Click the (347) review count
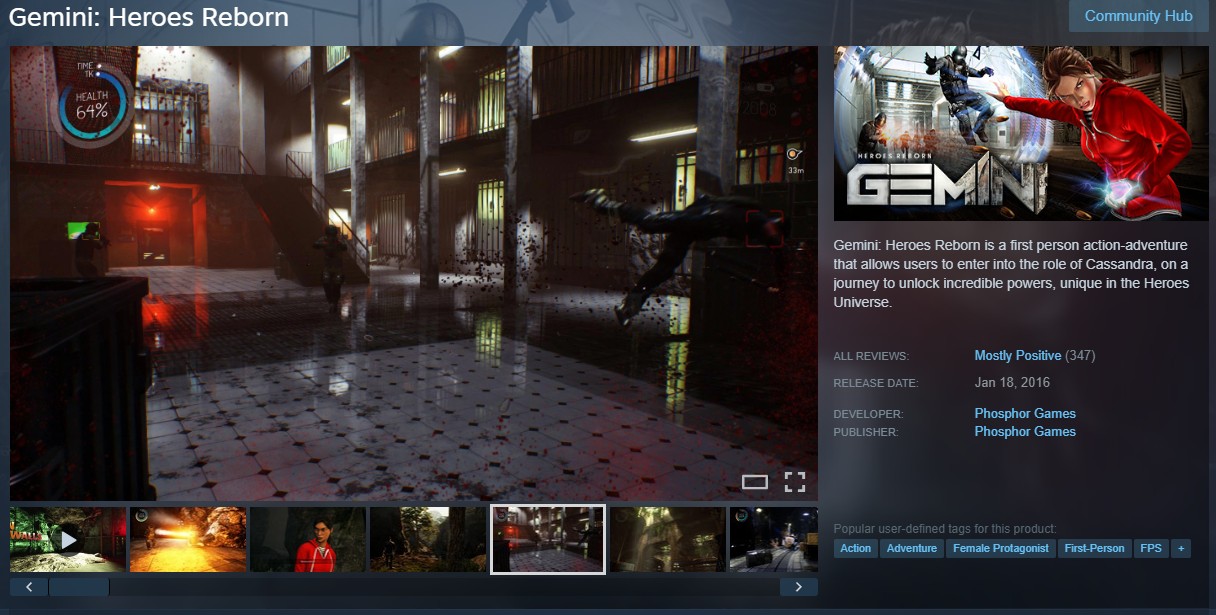This screenshot has width=1216, height=615. click(1080, 356)
